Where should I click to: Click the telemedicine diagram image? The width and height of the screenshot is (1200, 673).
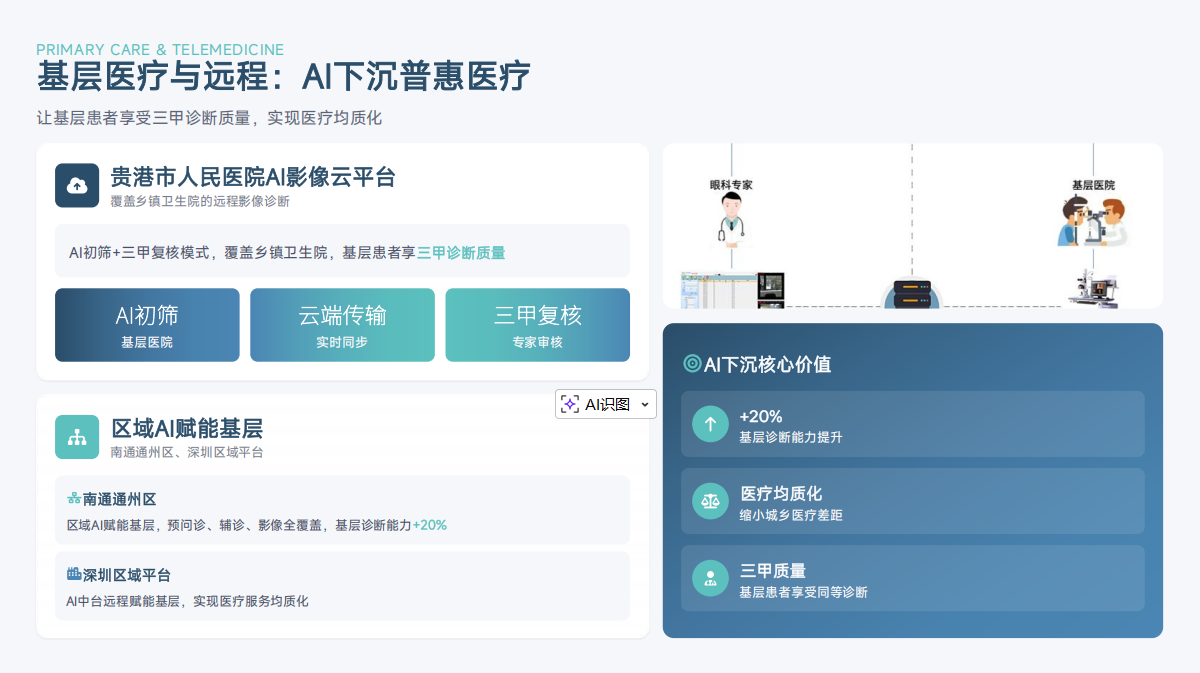coord(912,226)
